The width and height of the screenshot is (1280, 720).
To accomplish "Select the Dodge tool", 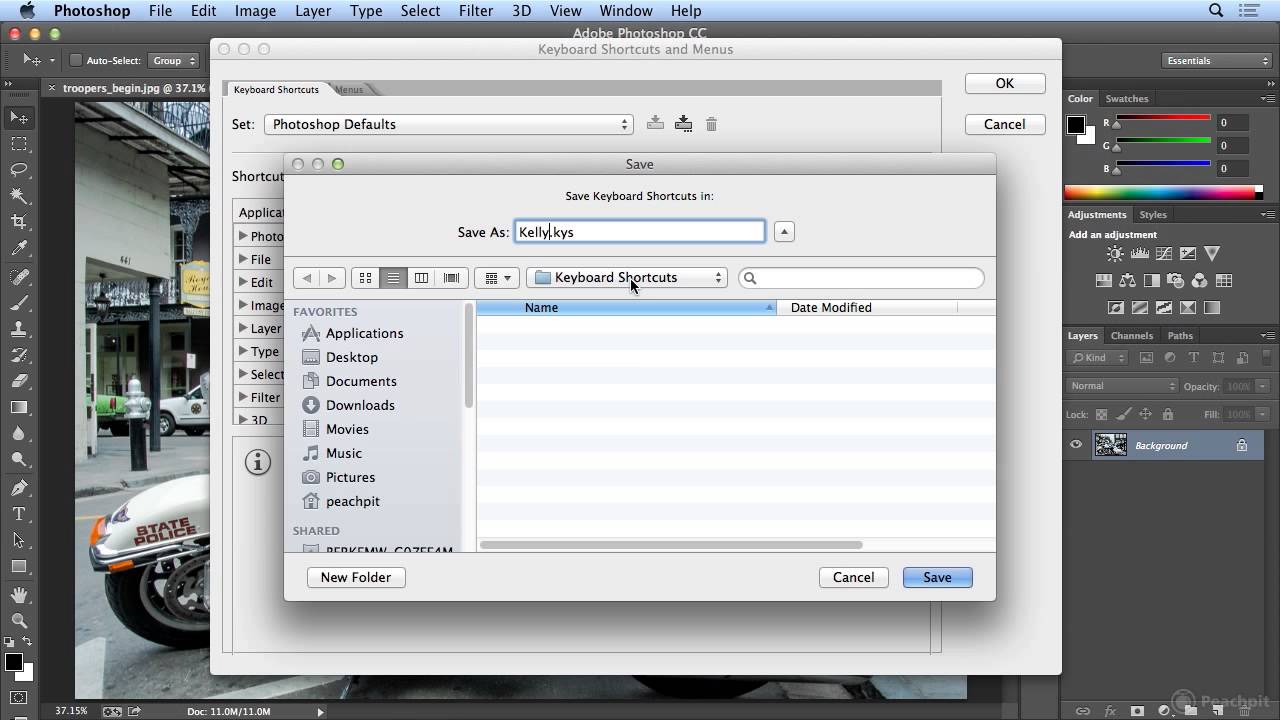I will (x=19, y=459).
